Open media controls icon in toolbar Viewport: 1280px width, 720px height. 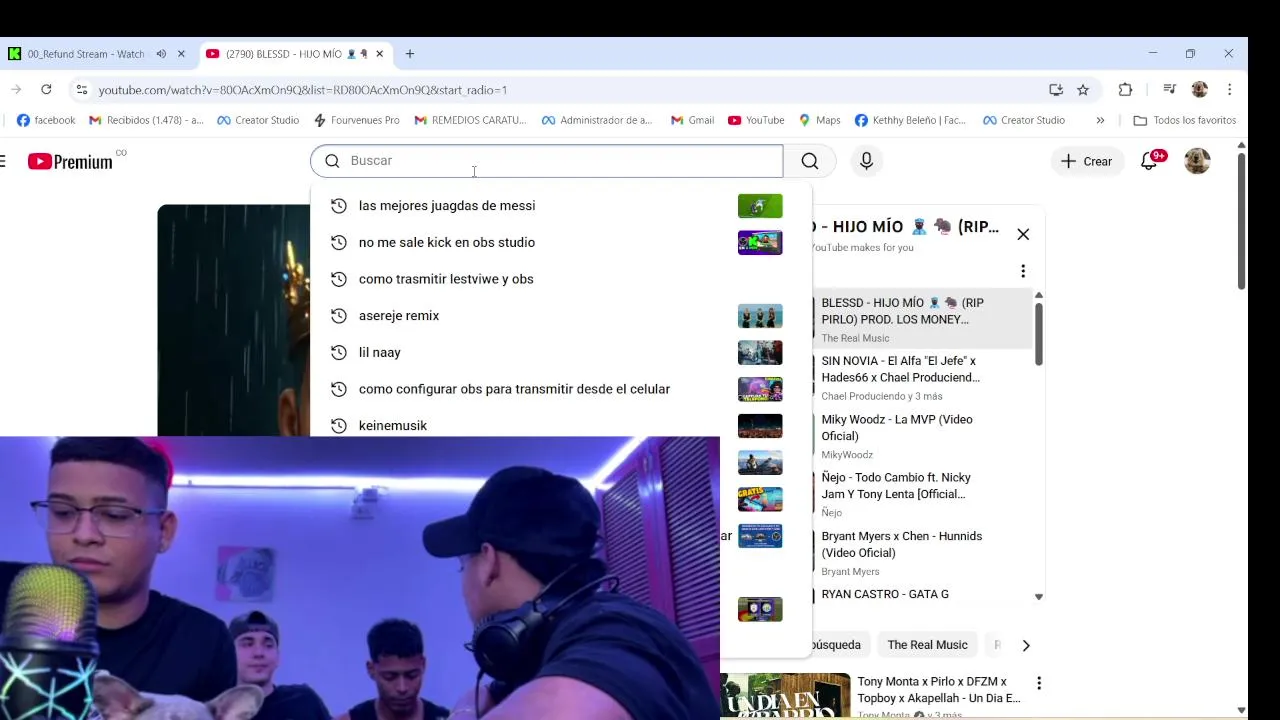point(1169,90)
